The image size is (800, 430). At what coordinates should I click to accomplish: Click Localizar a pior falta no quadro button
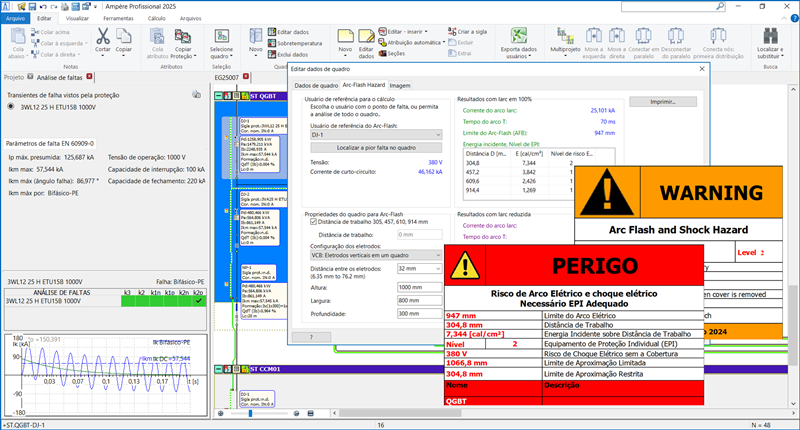(x=376, y=147)
